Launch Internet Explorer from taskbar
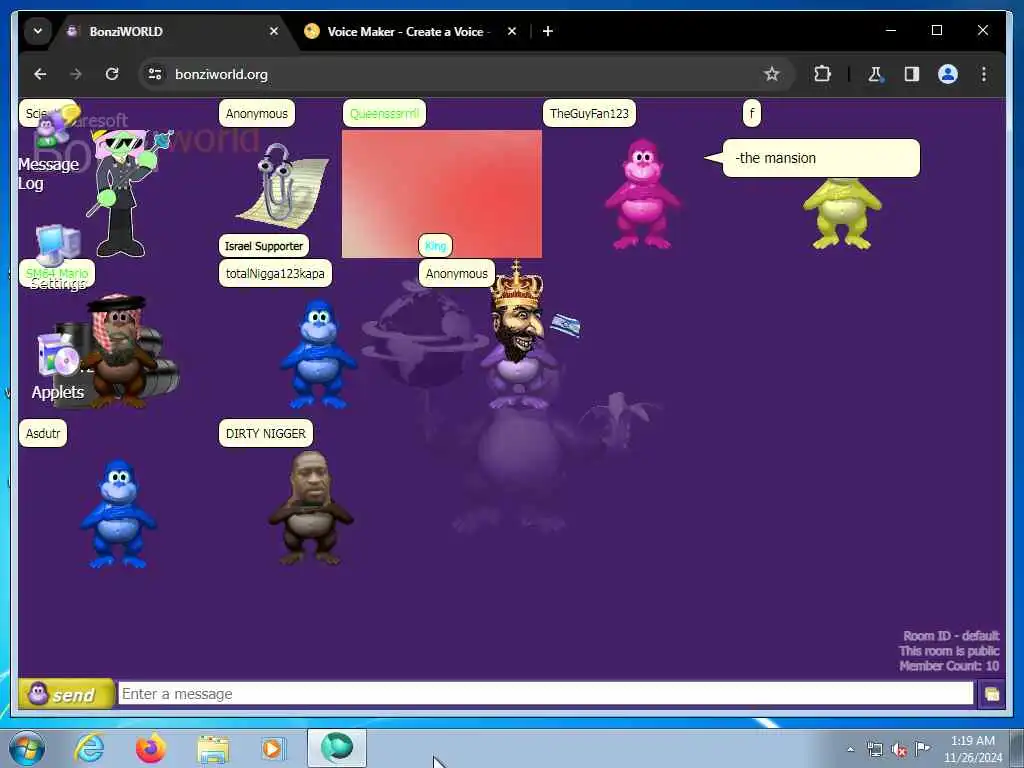 (89, 748)
